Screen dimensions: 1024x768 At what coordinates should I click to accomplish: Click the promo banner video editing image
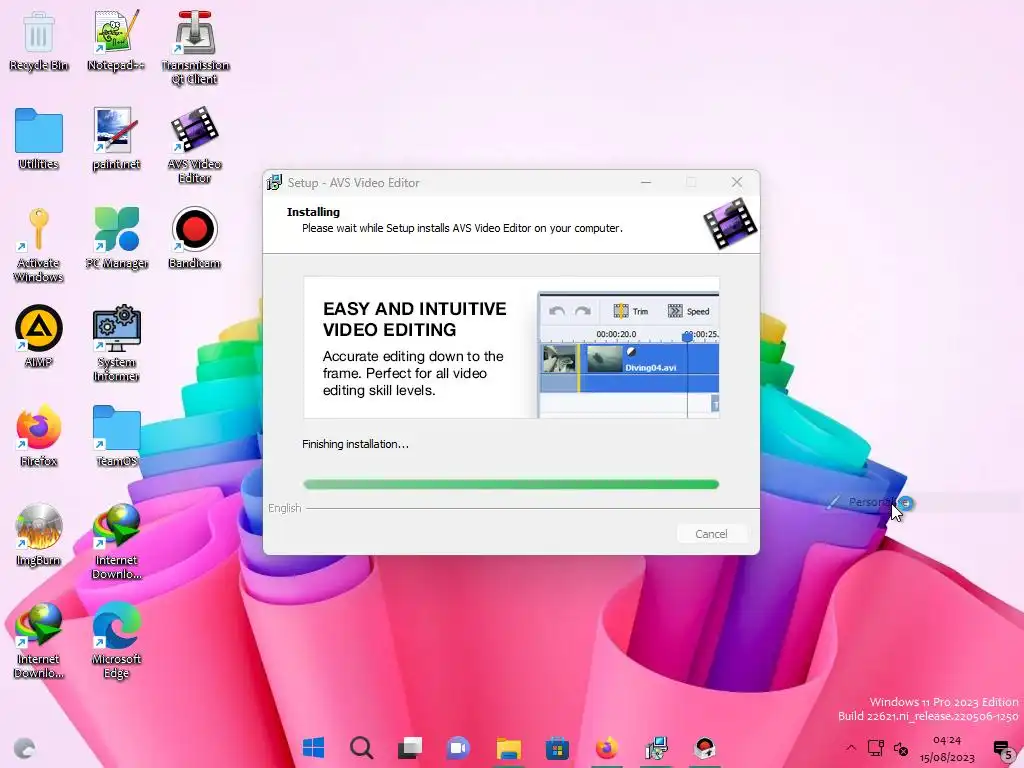(x=511, y=347)
